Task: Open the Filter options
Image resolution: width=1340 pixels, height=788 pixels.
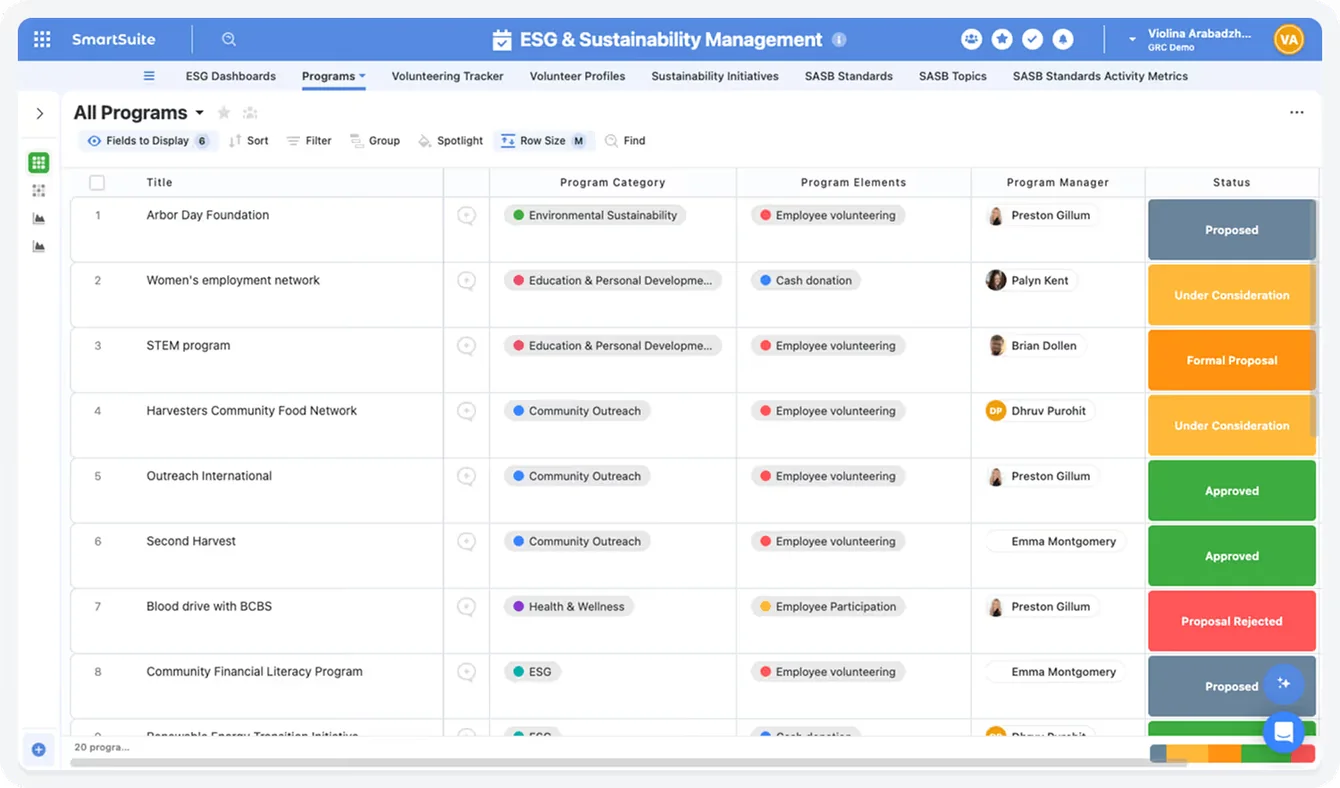Action: [x=308, y=141]
